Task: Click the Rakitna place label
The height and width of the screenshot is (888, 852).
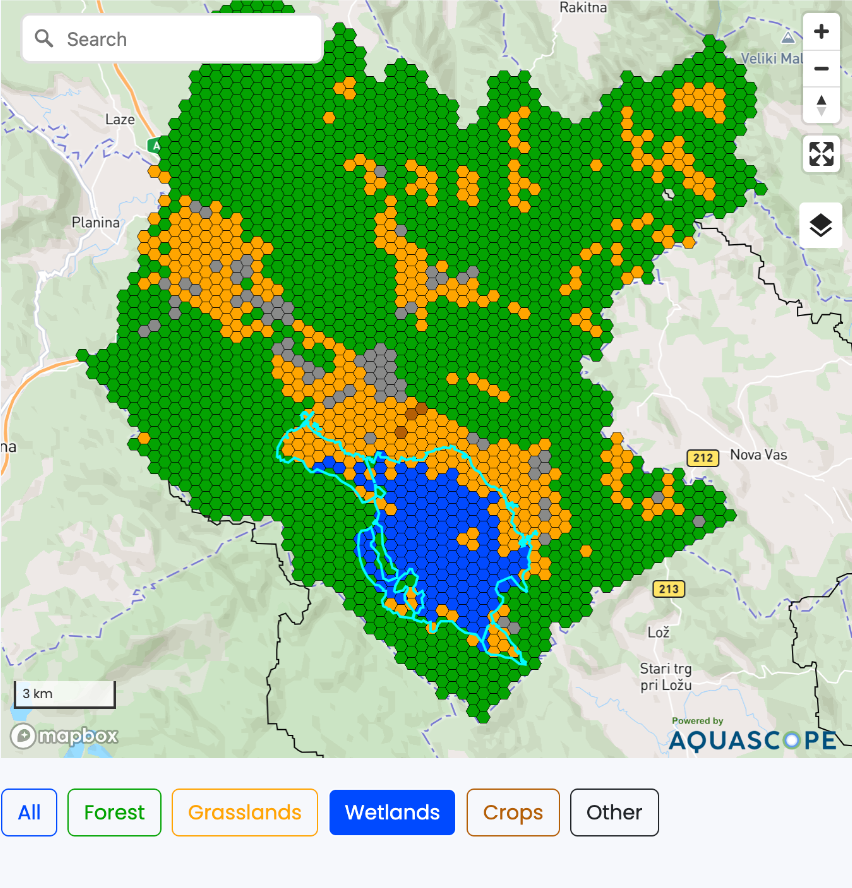Action: coord(583,7)
